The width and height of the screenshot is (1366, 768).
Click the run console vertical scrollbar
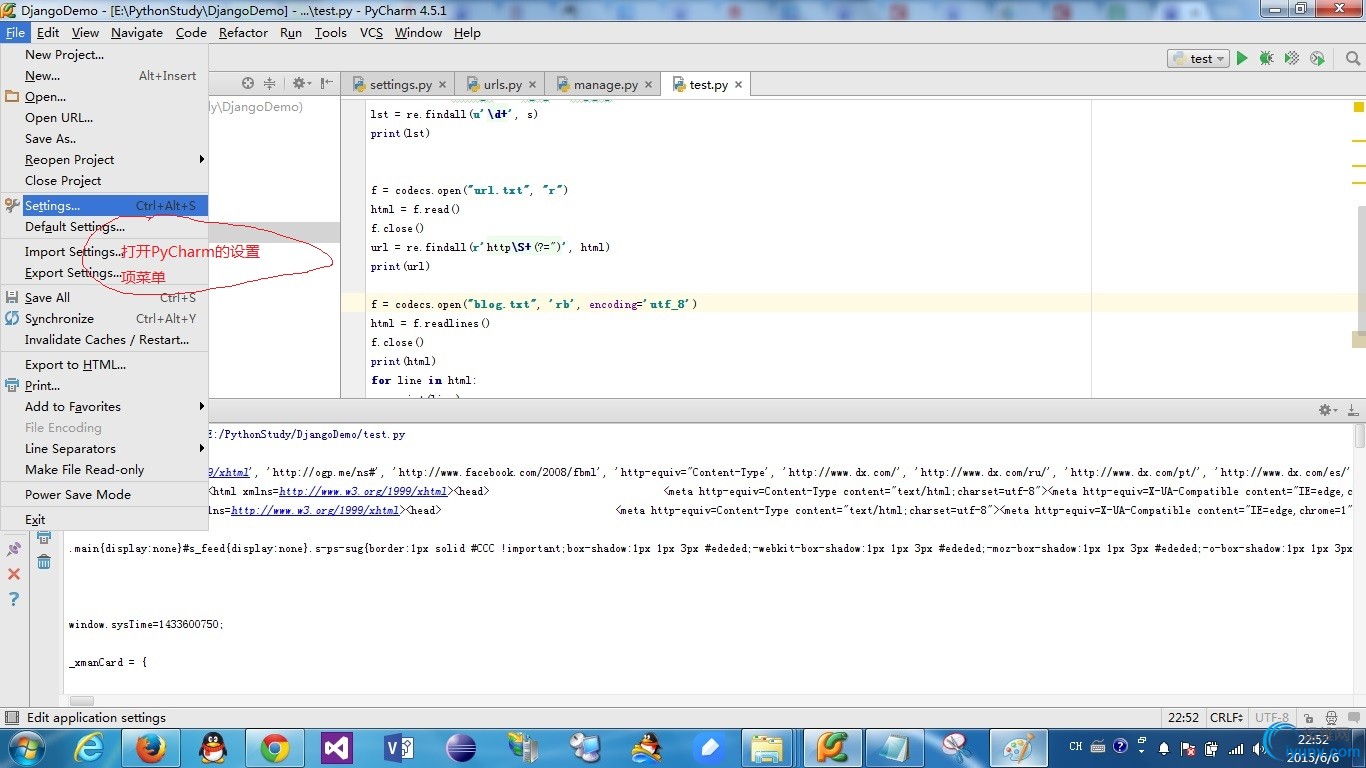click(x=1359, y=437)
